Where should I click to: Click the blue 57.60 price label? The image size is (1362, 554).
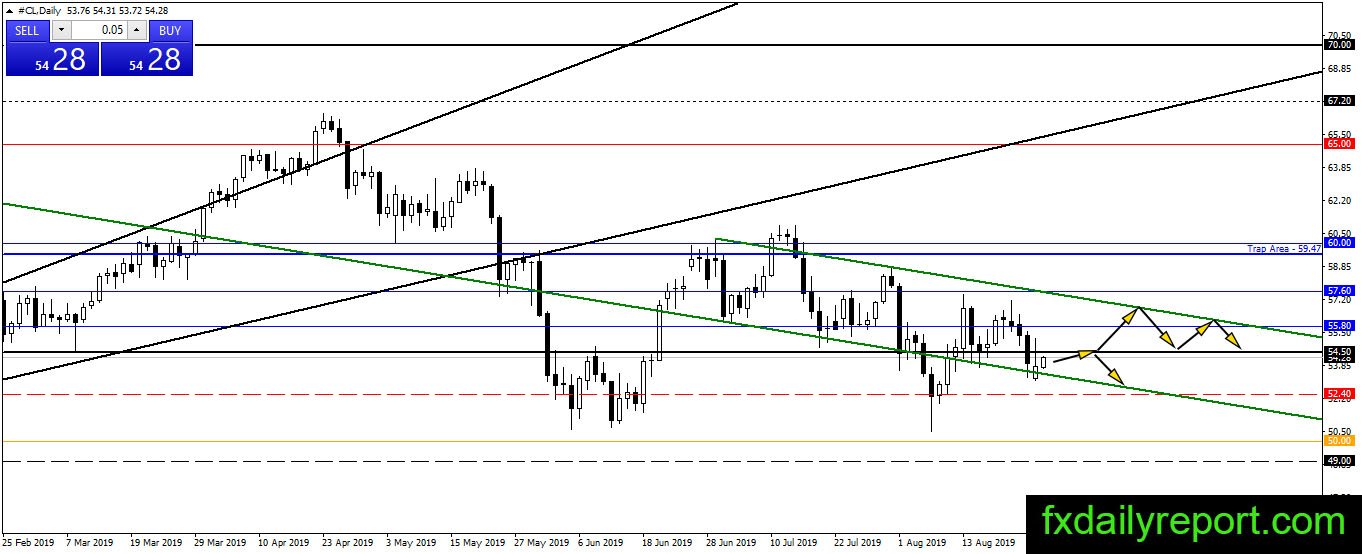1338,291
